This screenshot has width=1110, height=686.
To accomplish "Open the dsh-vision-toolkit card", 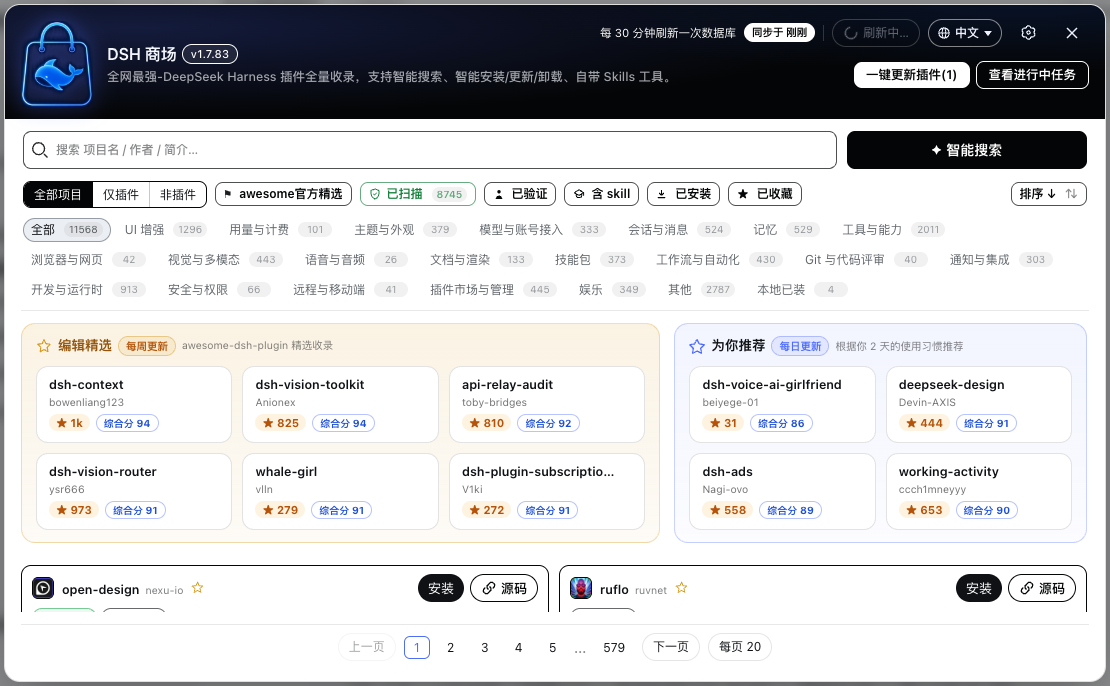I will coord(341,404).
